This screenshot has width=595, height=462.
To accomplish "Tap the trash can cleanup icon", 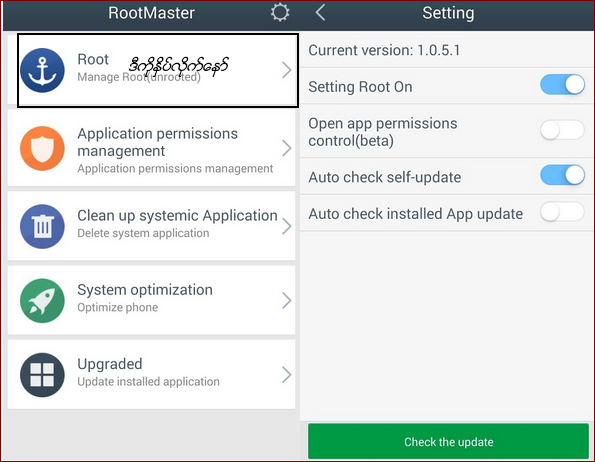I will coord(42,226).
